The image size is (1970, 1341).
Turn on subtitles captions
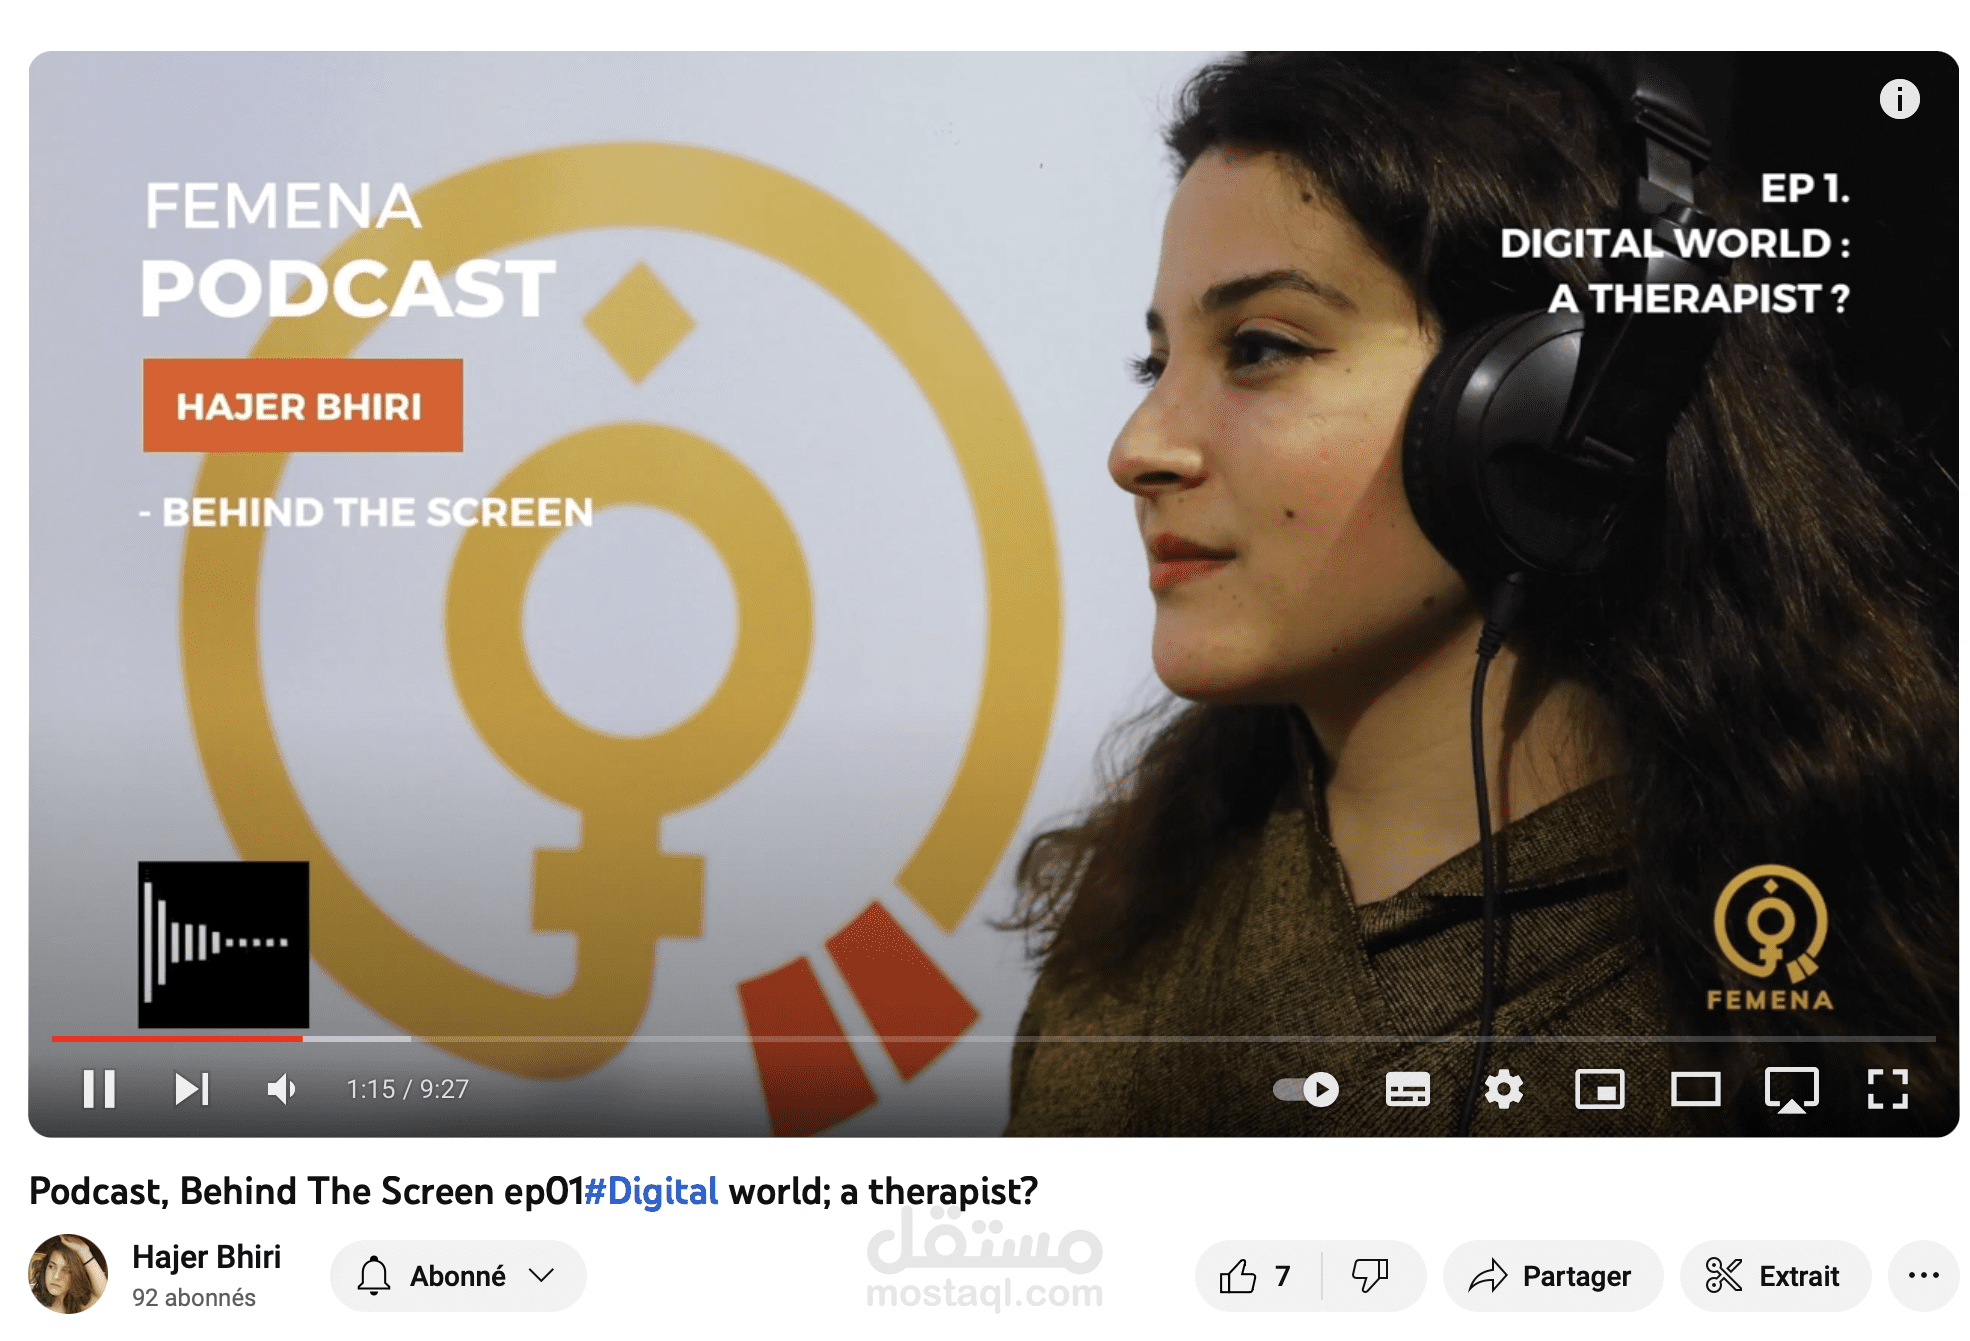tap(1407, 1089)
